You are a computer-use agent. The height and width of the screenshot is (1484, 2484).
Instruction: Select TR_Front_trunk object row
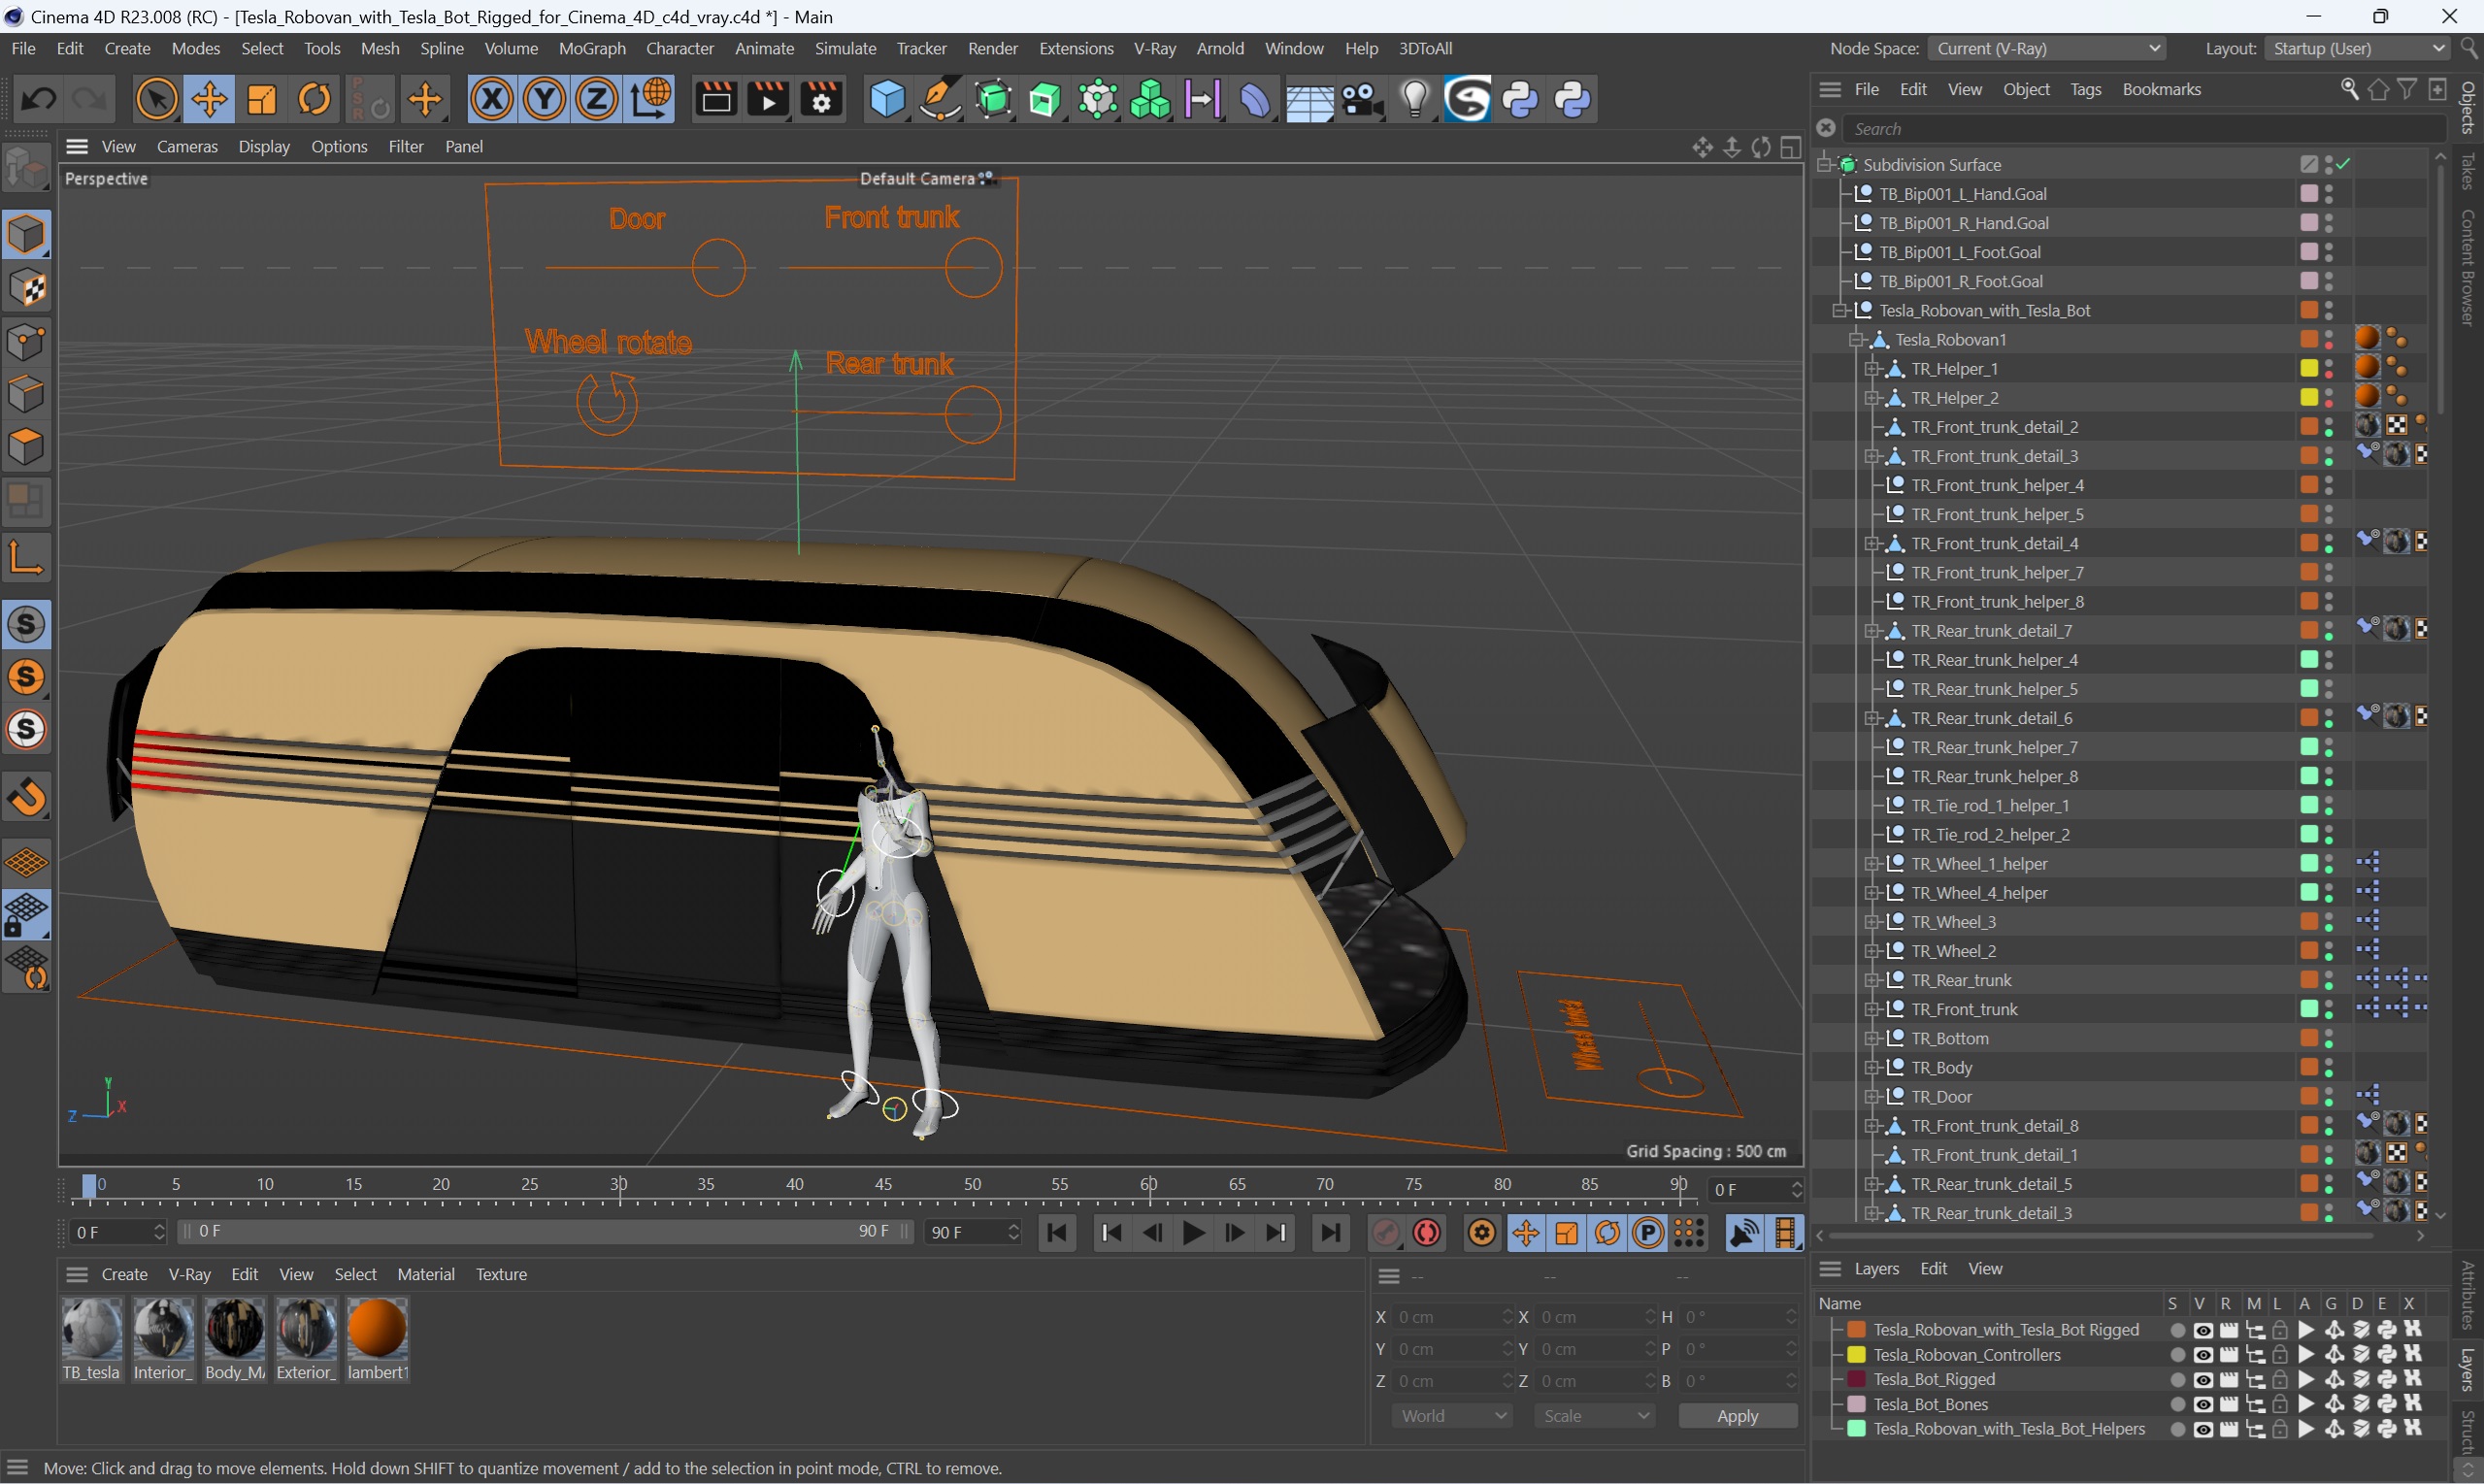(x=1964, y=1010)
